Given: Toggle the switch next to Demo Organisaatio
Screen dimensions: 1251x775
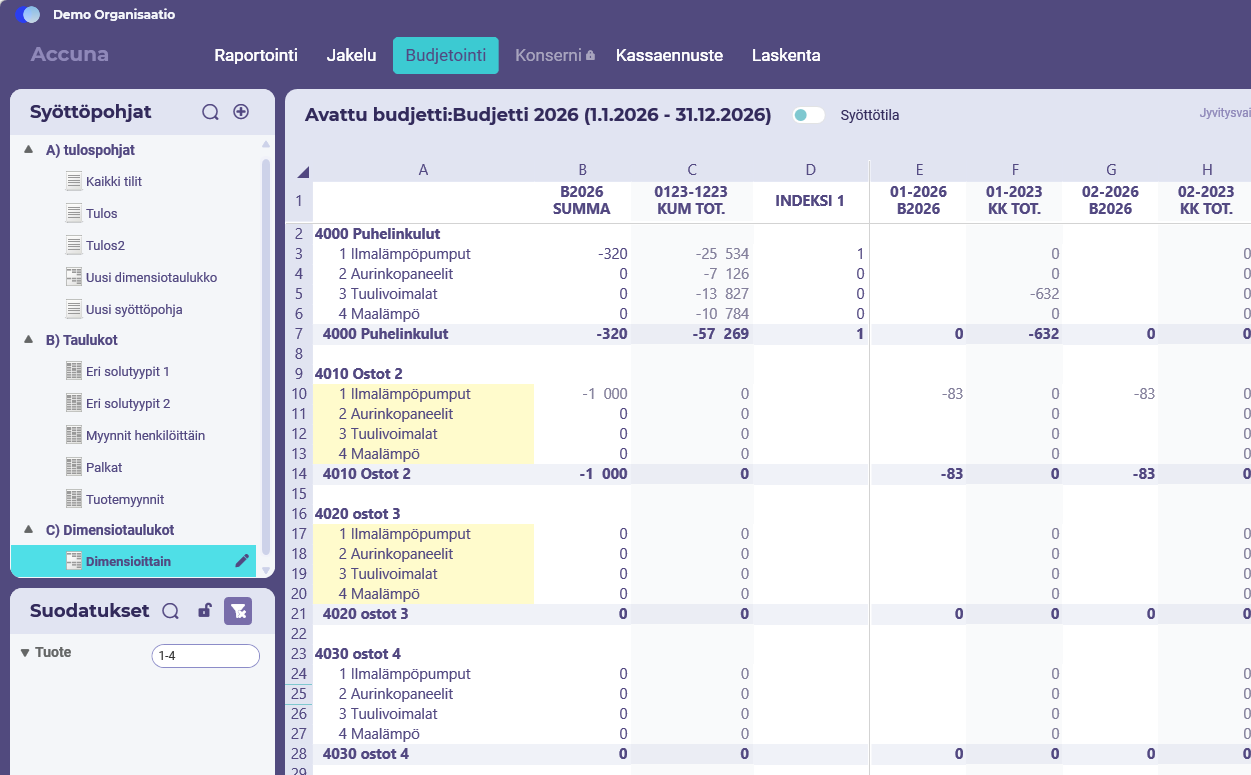Looking at the screenshot, I should [x=28, y=15].
